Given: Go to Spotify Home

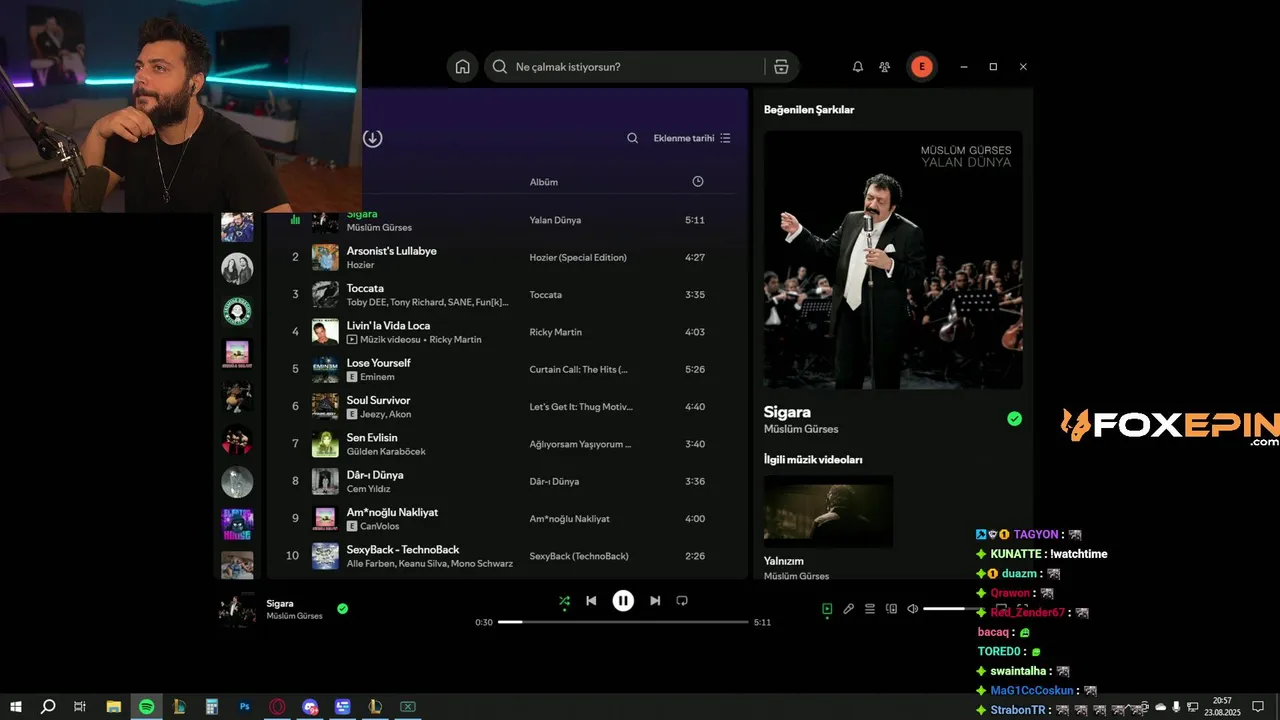Looking at the screenshot, I should (462, 67).
